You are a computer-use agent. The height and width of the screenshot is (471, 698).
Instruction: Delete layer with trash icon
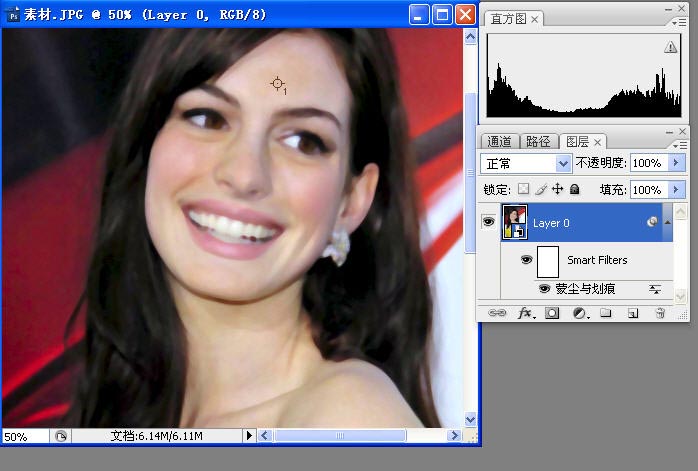click(x=660, y=313)
